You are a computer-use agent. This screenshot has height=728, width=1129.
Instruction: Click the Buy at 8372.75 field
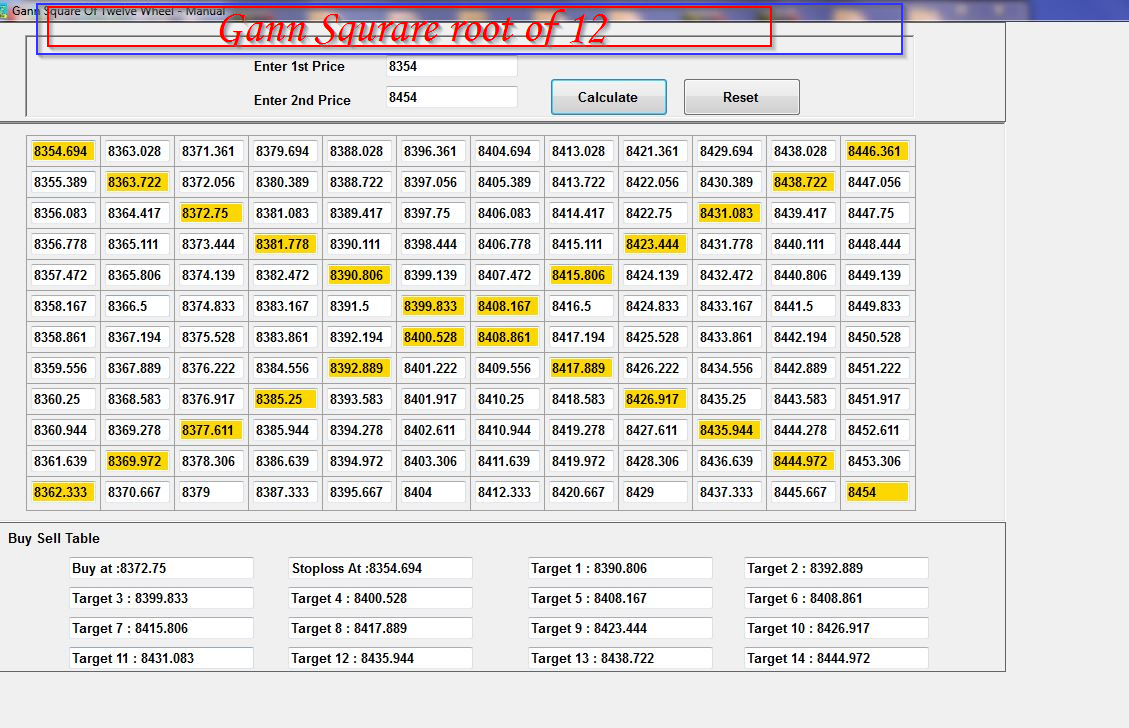[161, 568]
